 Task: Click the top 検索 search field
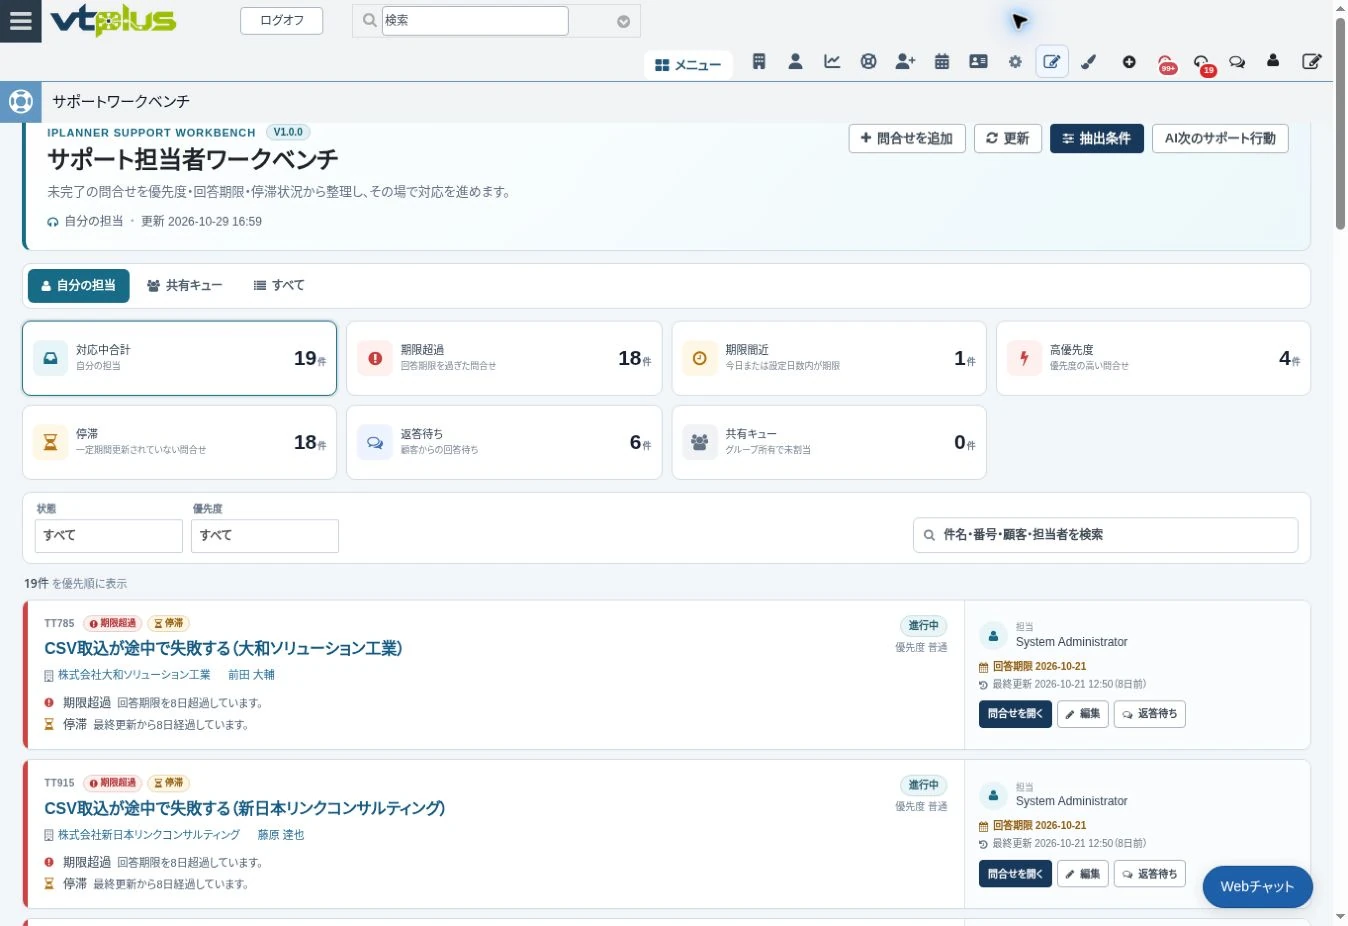pyautogui.click(x=475, y=21)
